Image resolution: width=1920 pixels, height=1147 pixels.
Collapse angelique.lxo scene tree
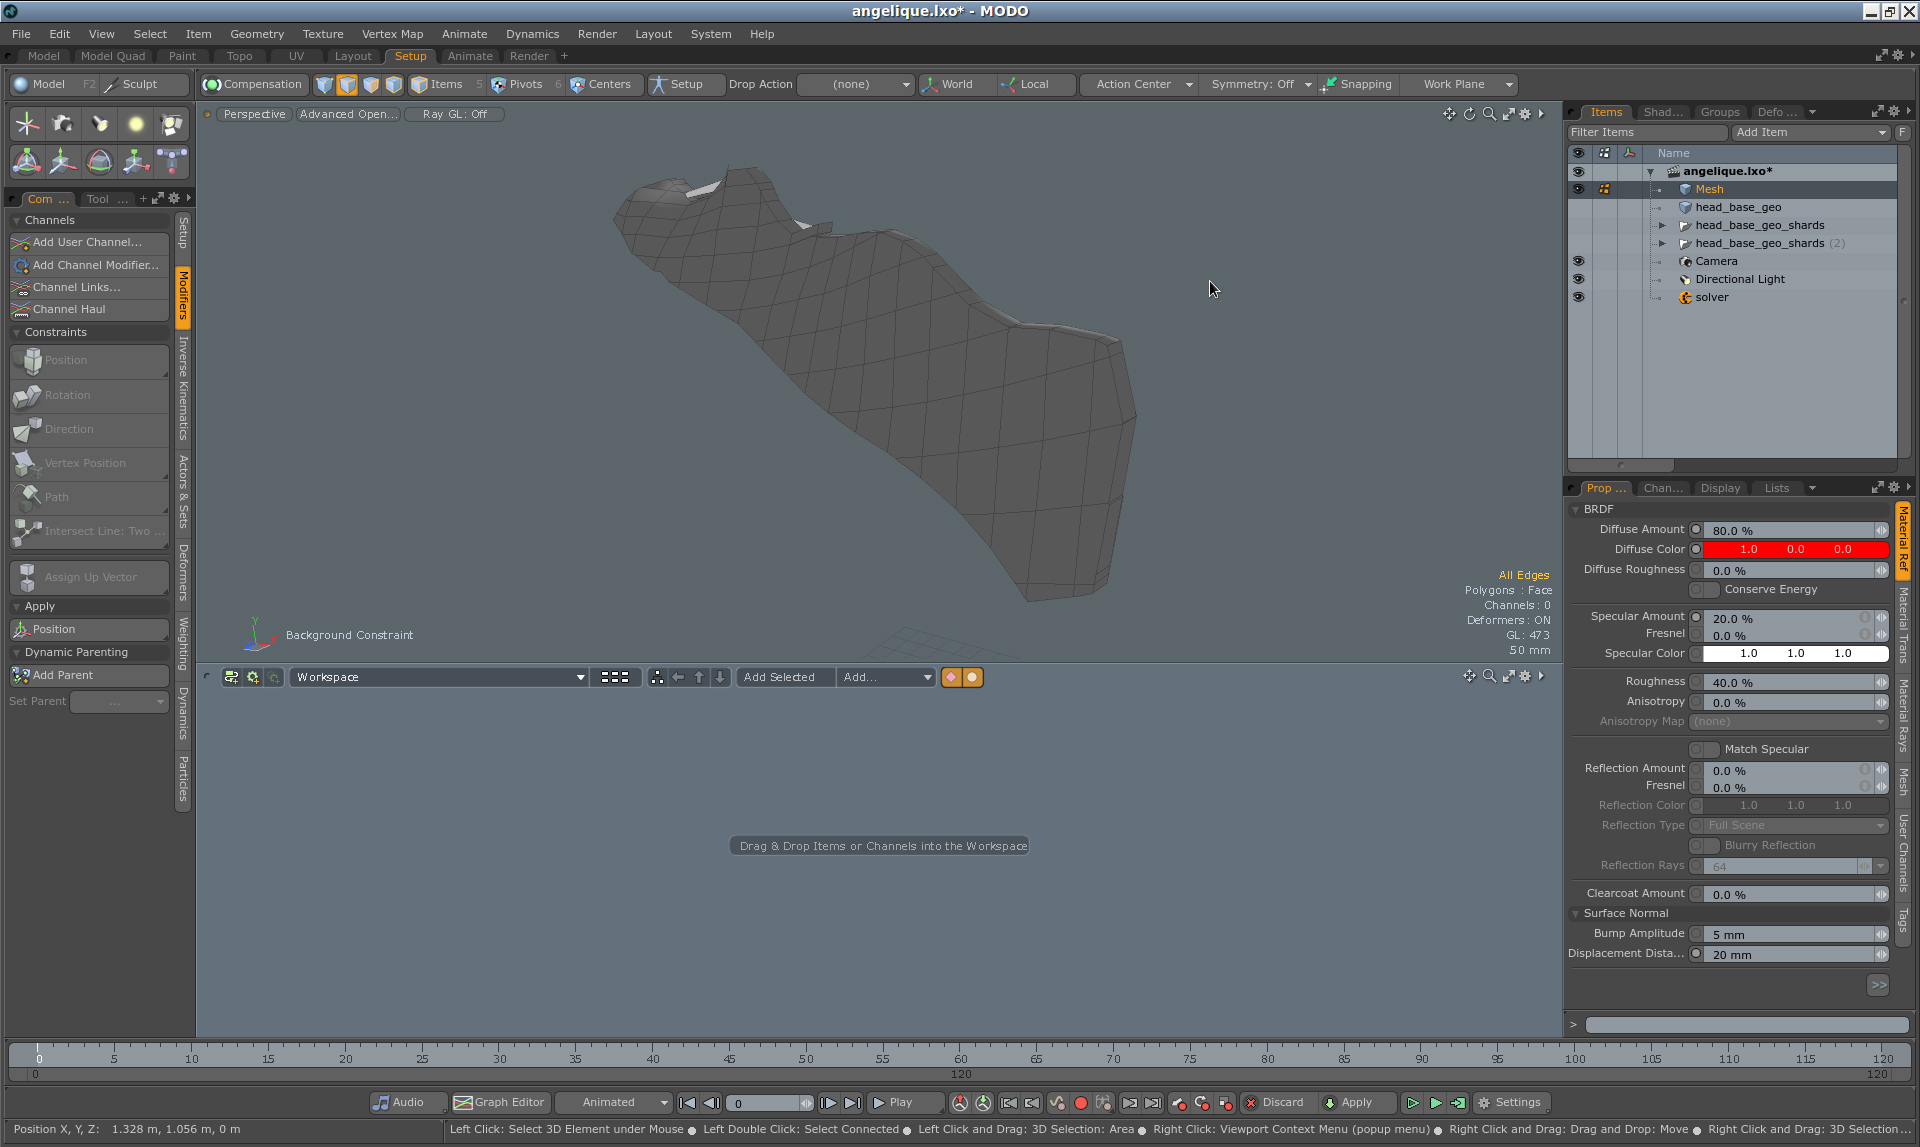tap(1650, 172)
